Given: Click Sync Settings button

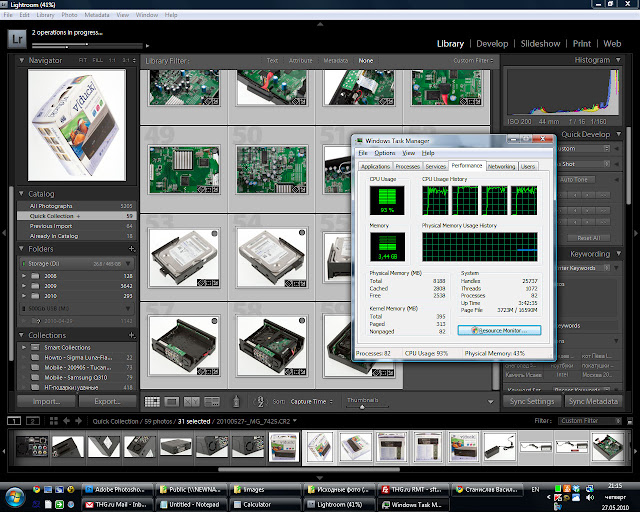Looking at the screenshot, I should 532,402.
